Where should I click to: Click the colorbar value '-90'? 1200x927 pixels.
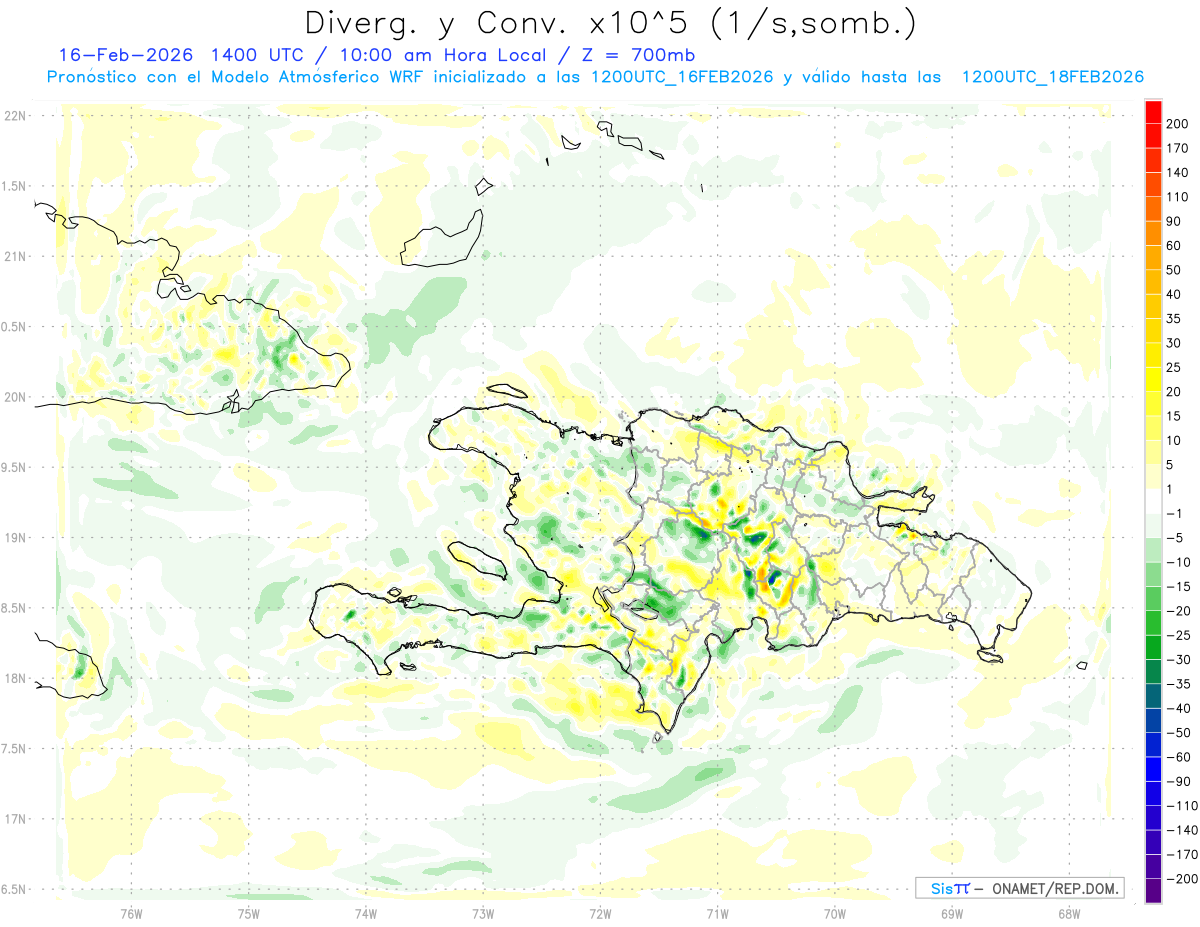[1178, 781]
